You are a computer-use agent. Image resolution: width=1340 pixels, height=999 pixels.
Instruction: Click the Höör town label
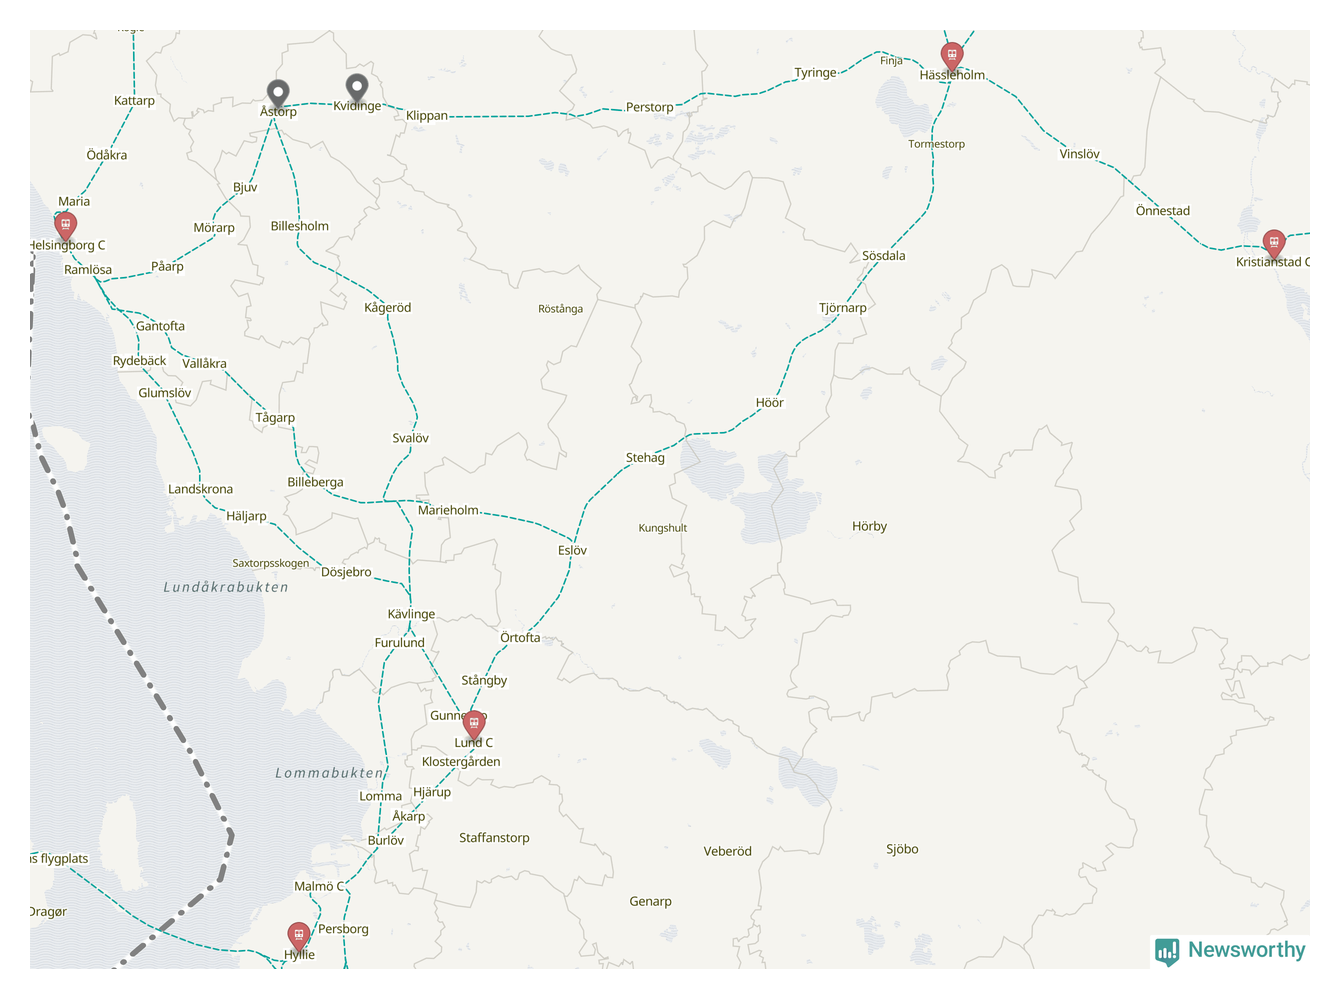(x=769, y=403)
